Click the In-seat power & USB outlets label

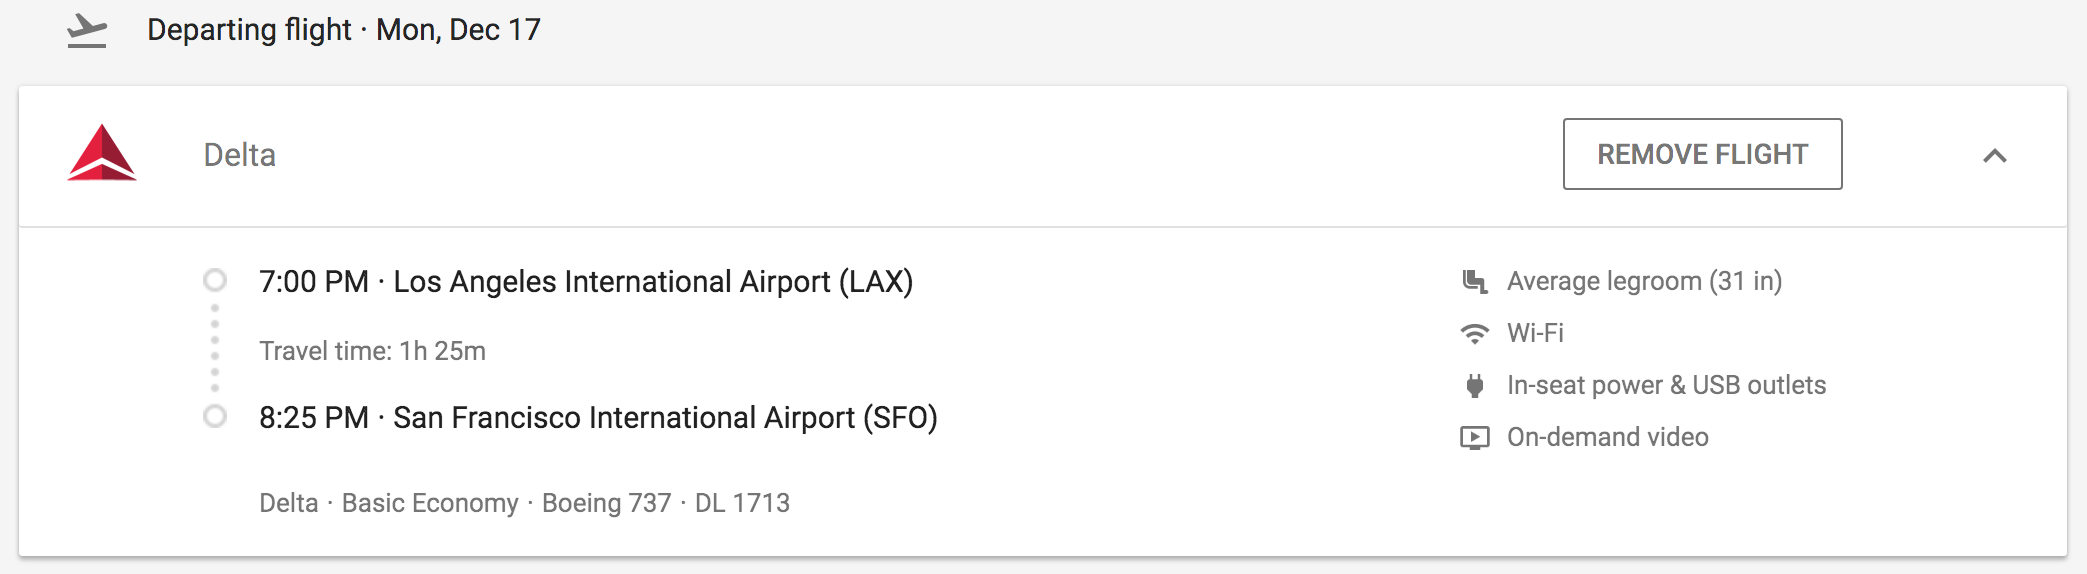pyautogui.click(x=1666, y=386)
